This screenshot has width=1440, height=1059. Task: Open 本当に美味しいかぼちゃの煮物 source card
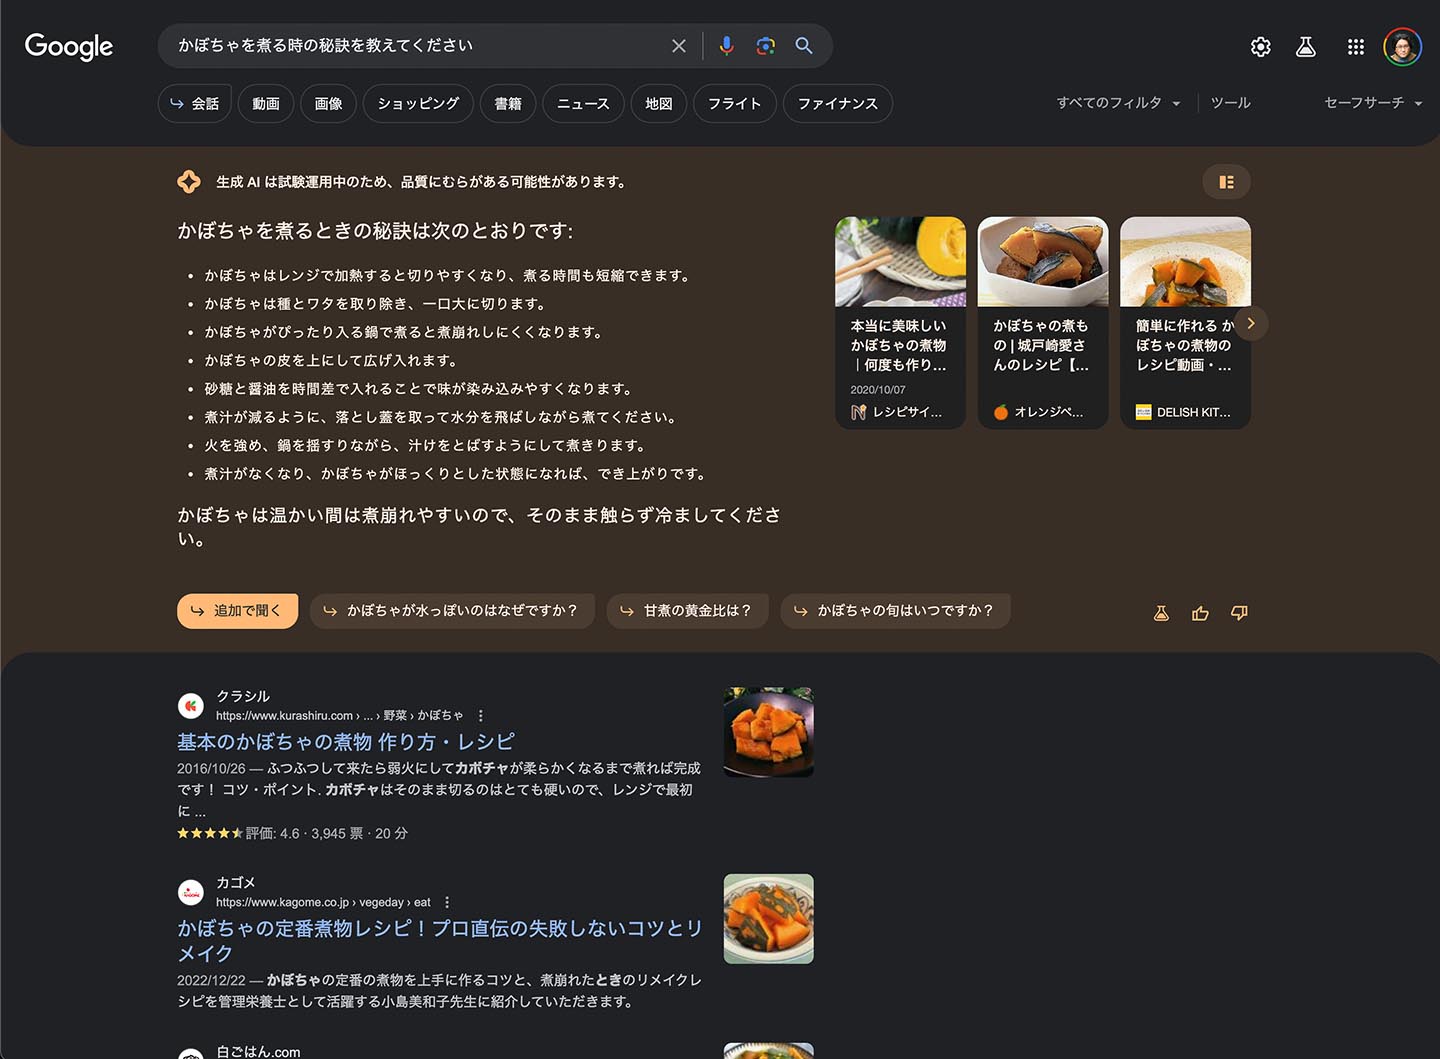[x=900, y=323]
